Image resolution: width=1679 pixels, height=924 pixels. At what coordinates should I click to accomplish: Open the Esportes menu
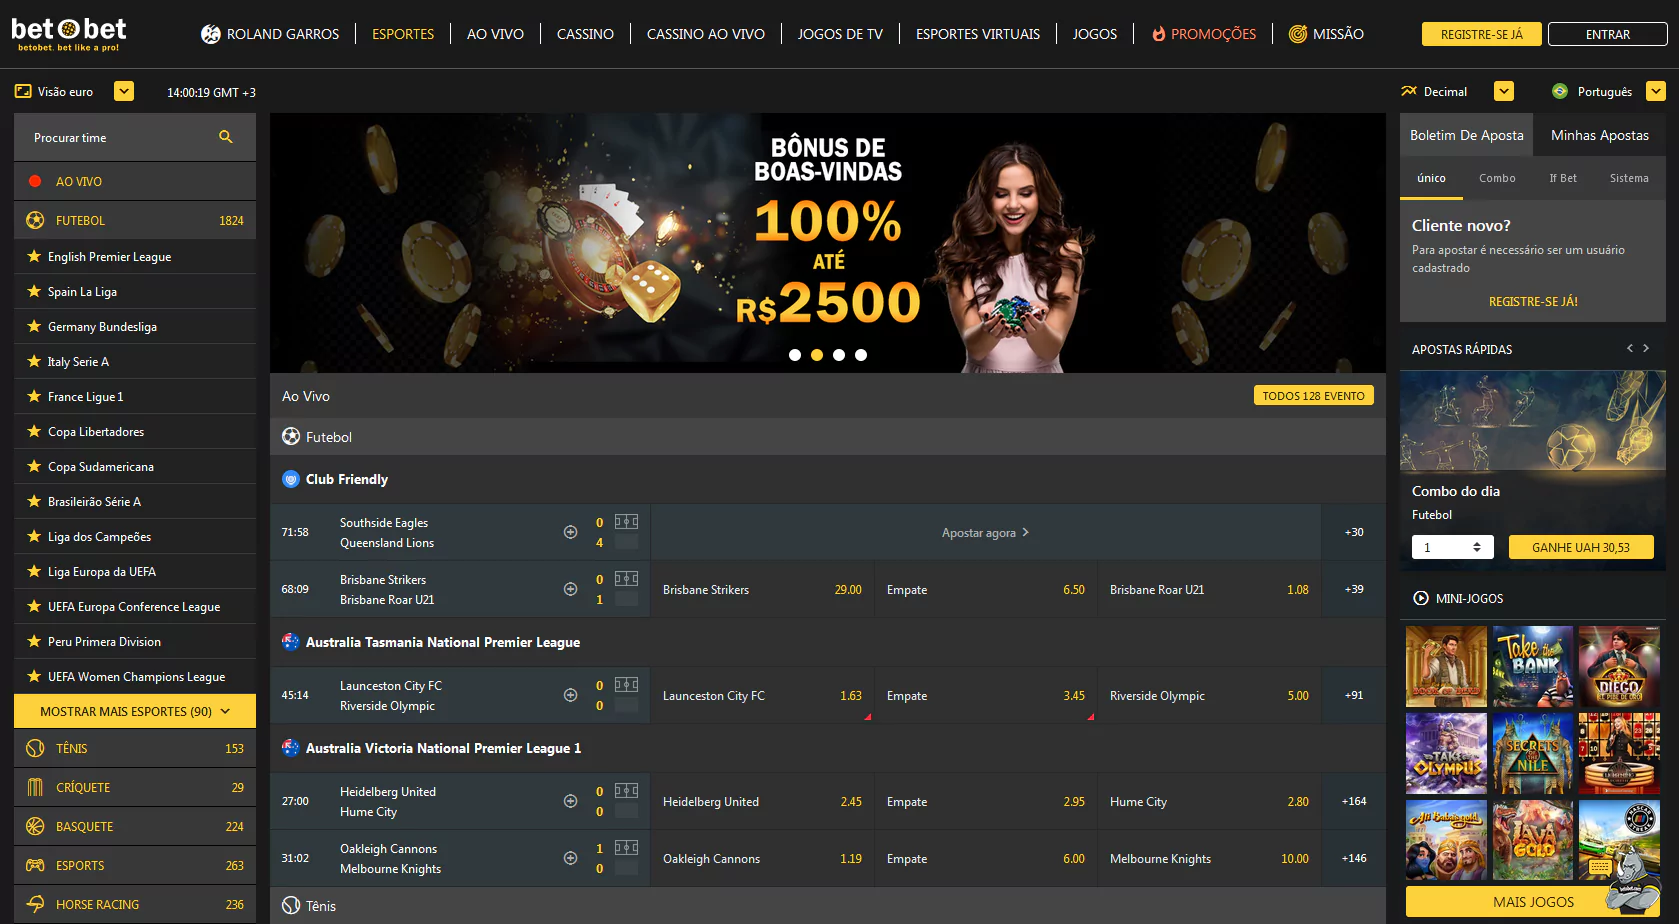(x=403, y=34)
